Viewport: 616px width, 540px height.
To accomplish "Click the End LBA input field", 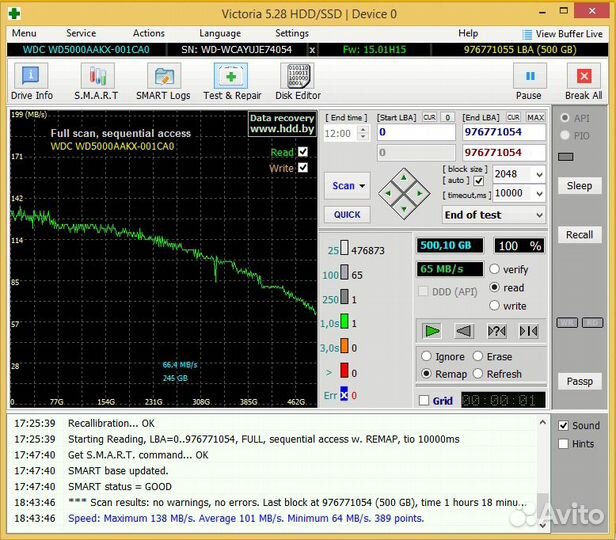I will point(504,132).
